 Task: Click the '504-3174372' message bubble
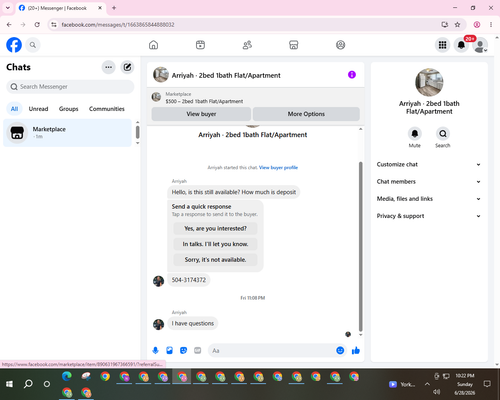[189, 280]
